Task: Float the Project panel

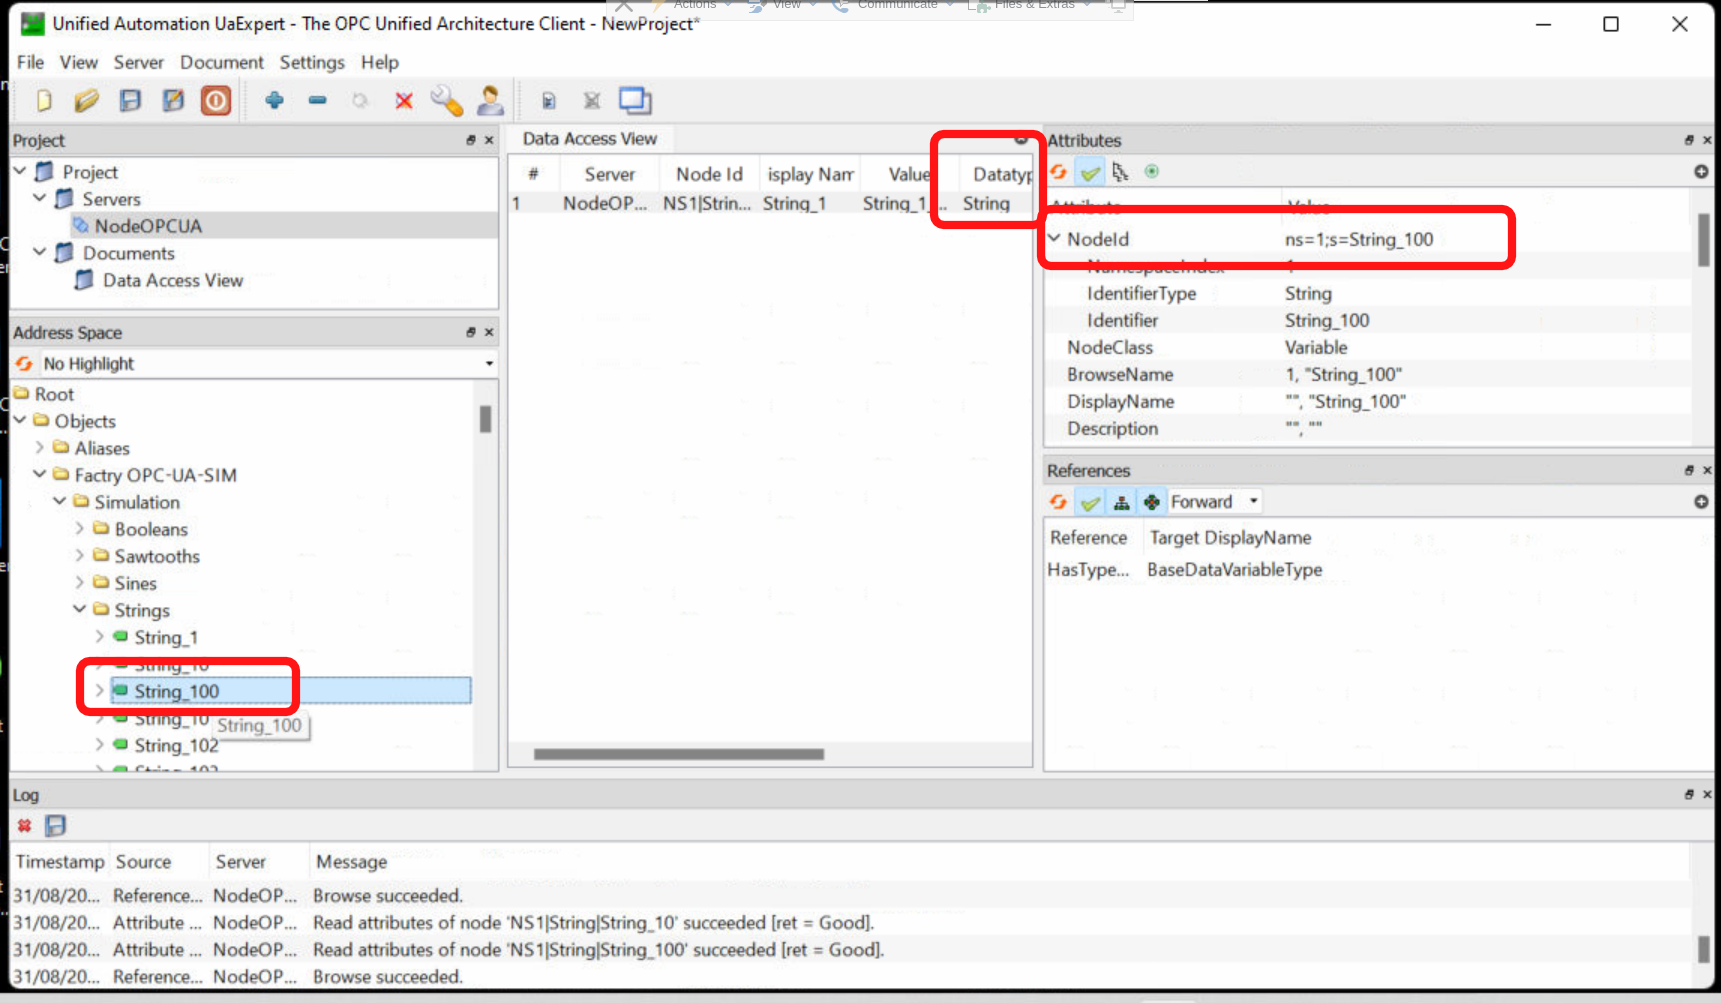Action: [x=470, y=141]
